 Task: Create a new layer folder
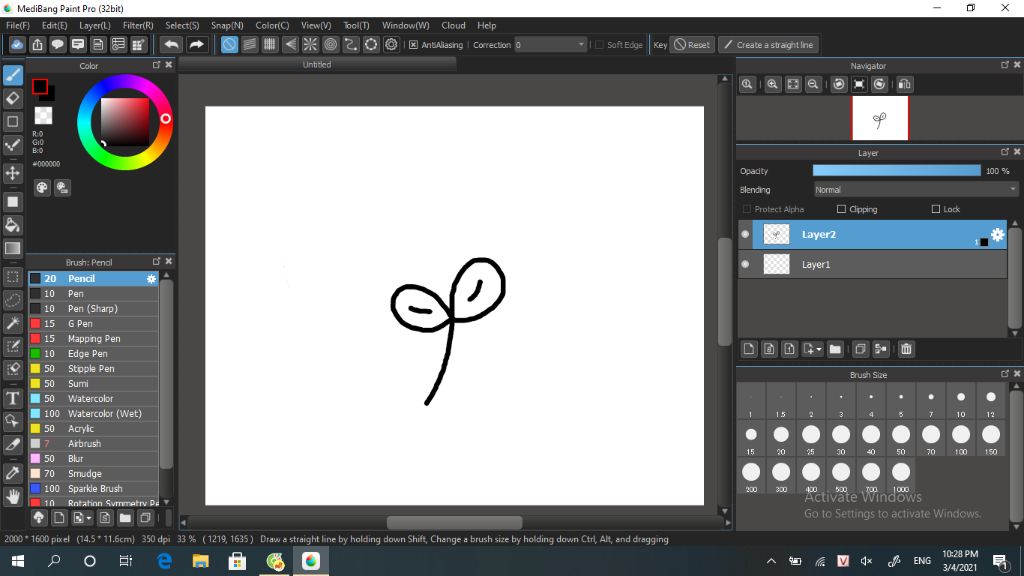(835, 349)
